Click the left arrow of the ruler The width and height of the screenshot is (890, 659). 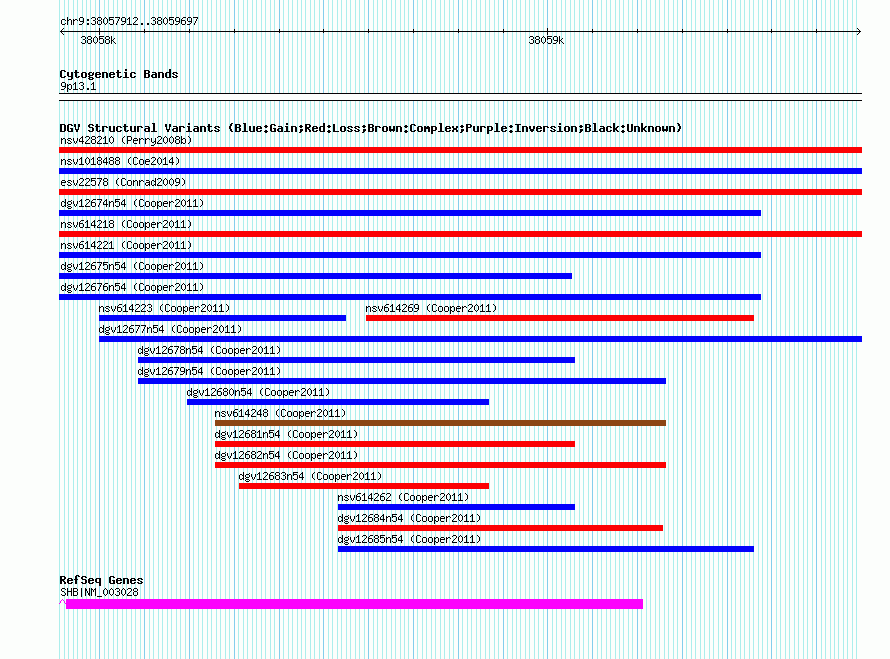(62, 32)
